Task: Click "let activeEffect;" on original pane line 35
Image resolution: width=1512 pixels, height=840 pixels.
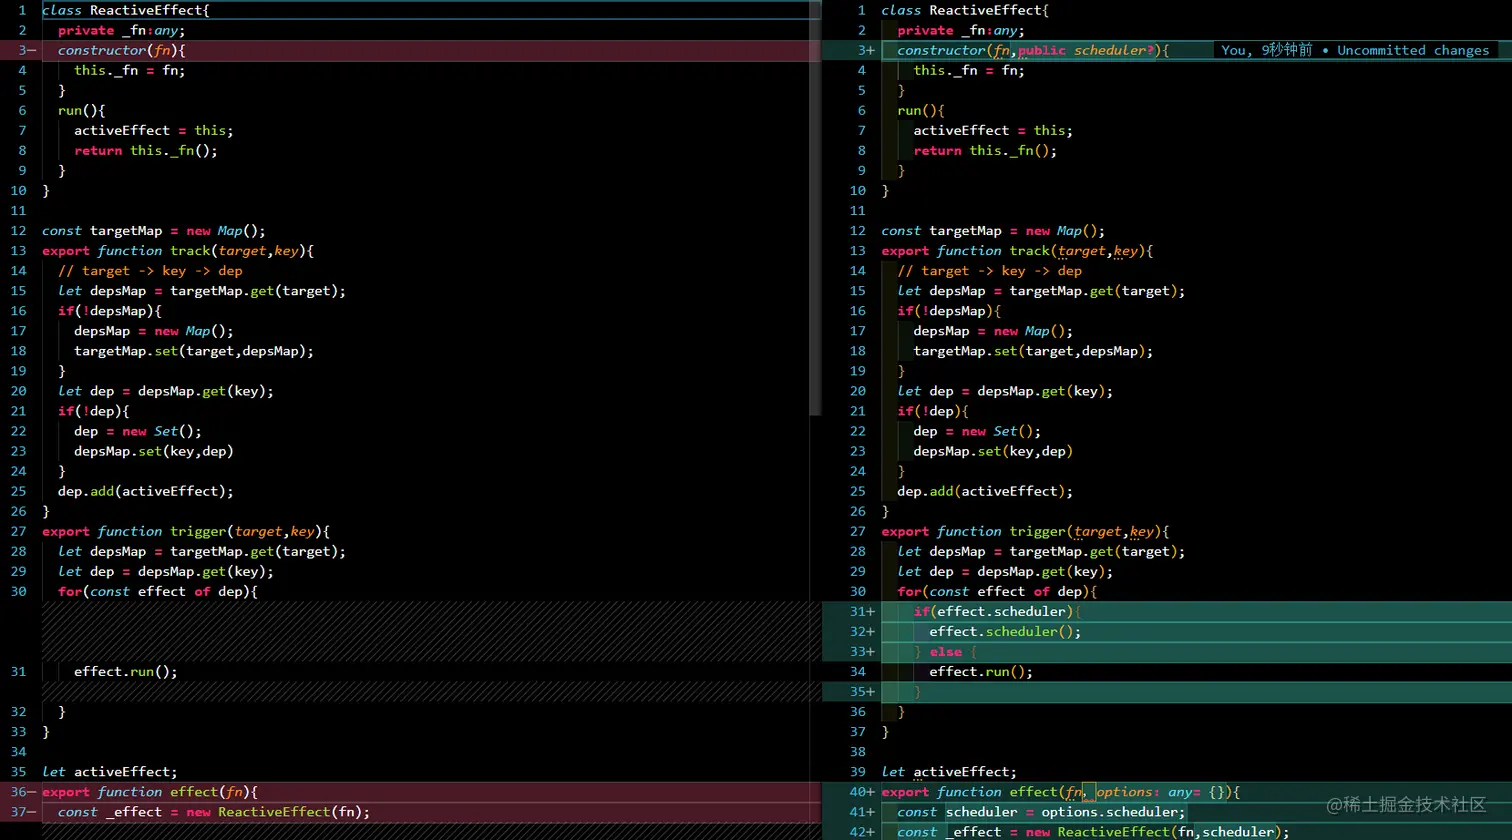Action: [110, 771]
